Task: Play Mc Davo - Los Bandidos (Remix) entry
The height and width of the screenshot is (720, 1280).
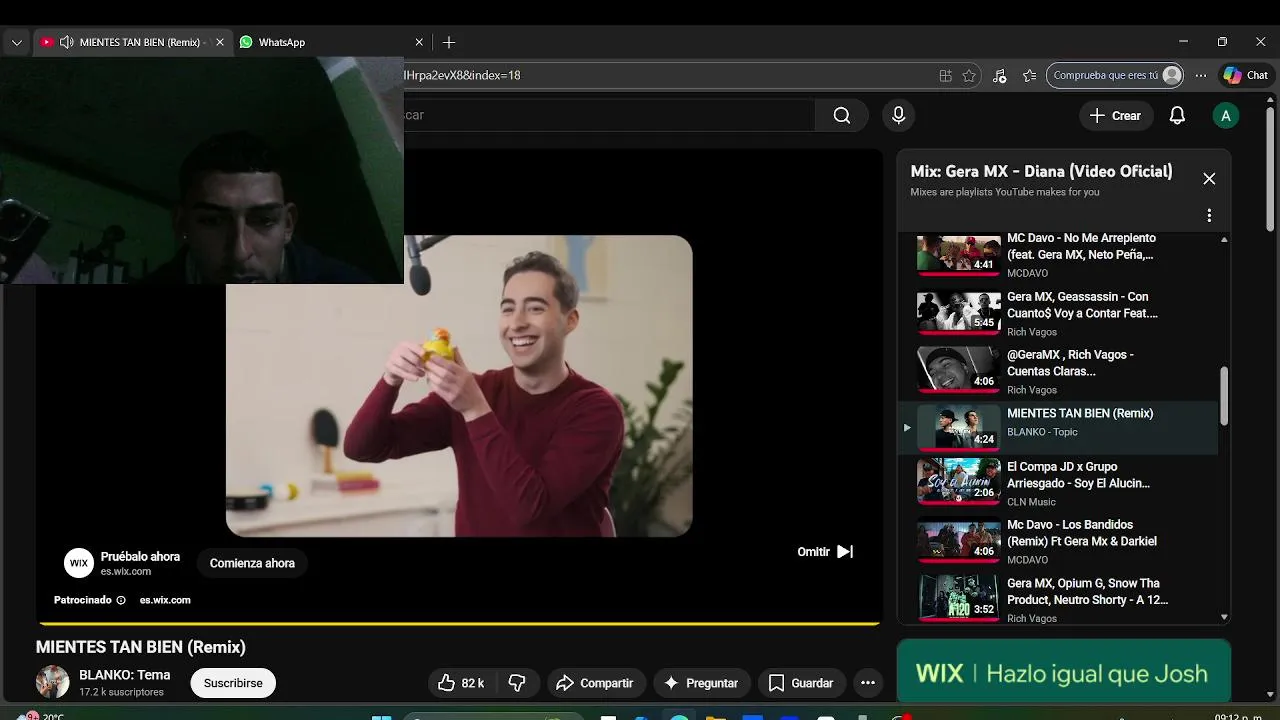Action: [x=1060, y=540]
